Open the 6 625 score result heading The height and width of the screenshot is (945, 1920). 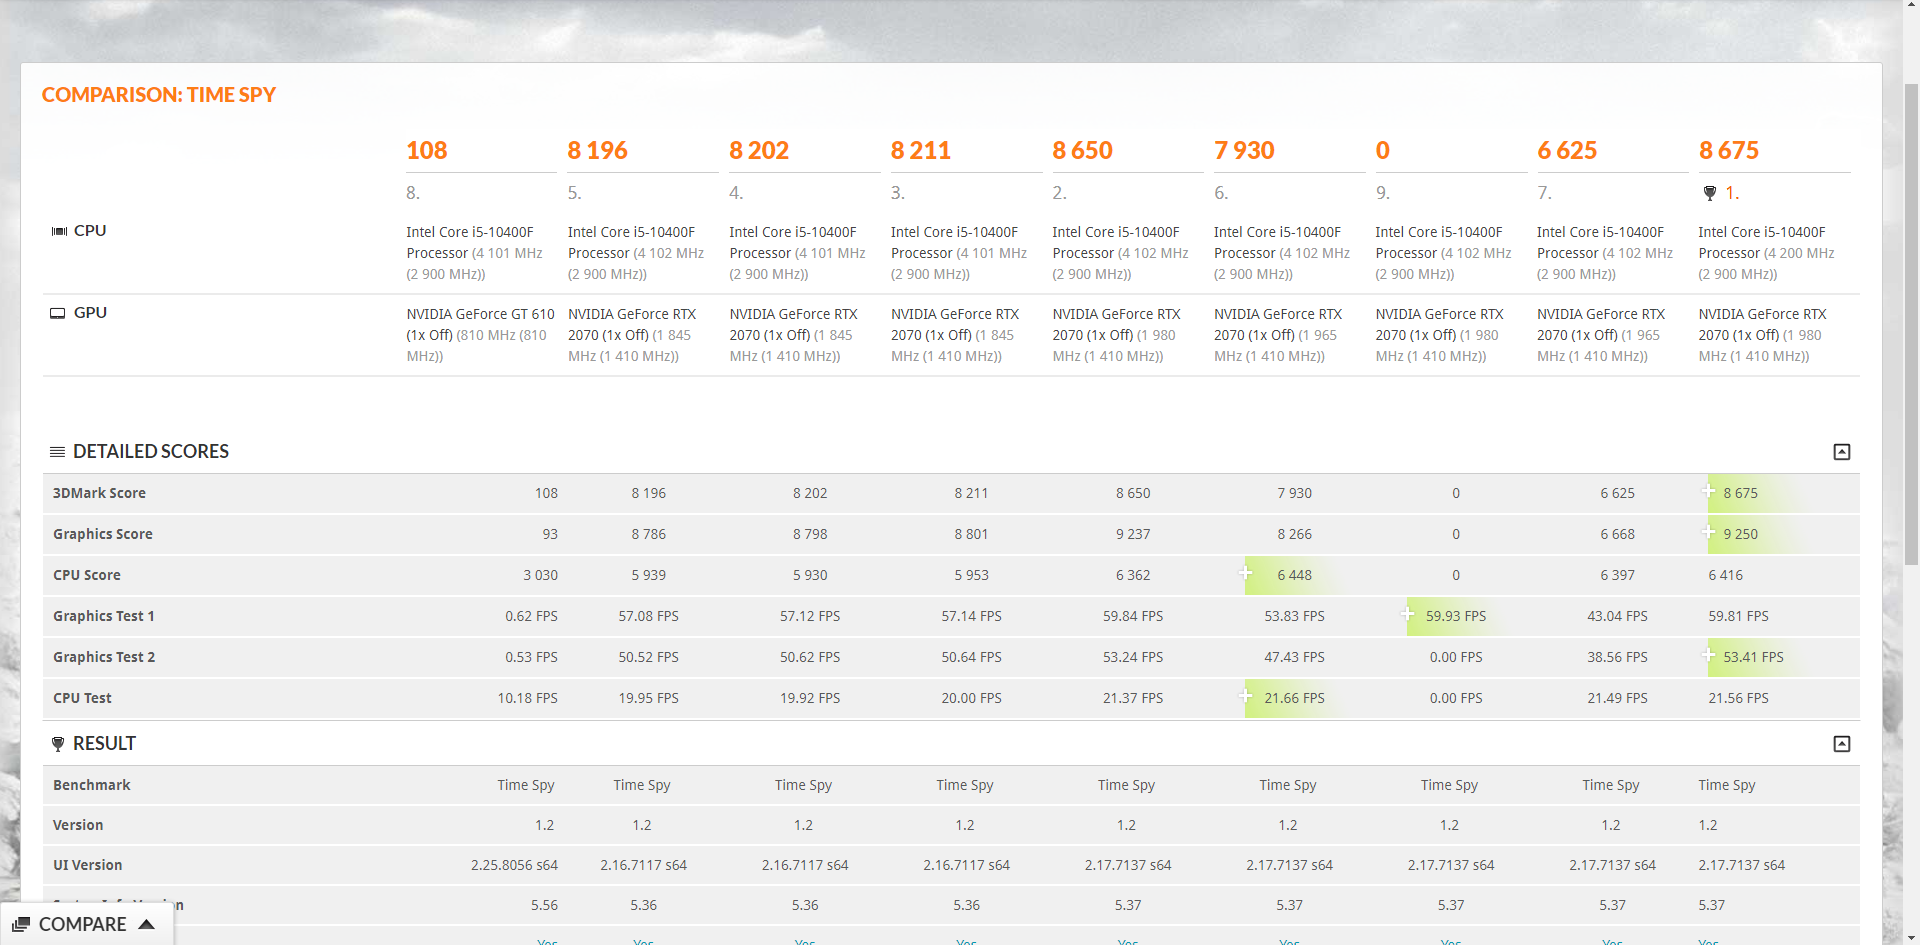(x=1567, y=151)
